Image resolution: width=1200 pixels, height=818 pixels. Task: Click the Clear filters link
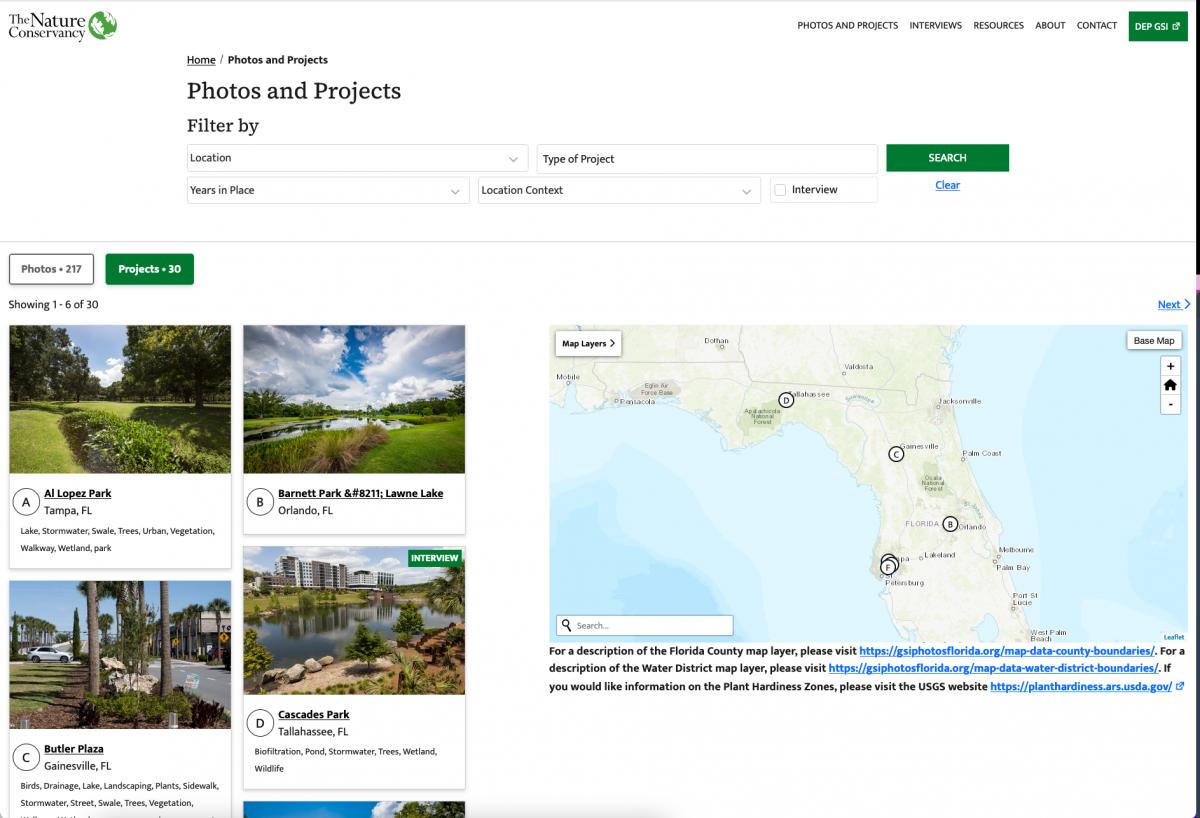tap(947, 185)
